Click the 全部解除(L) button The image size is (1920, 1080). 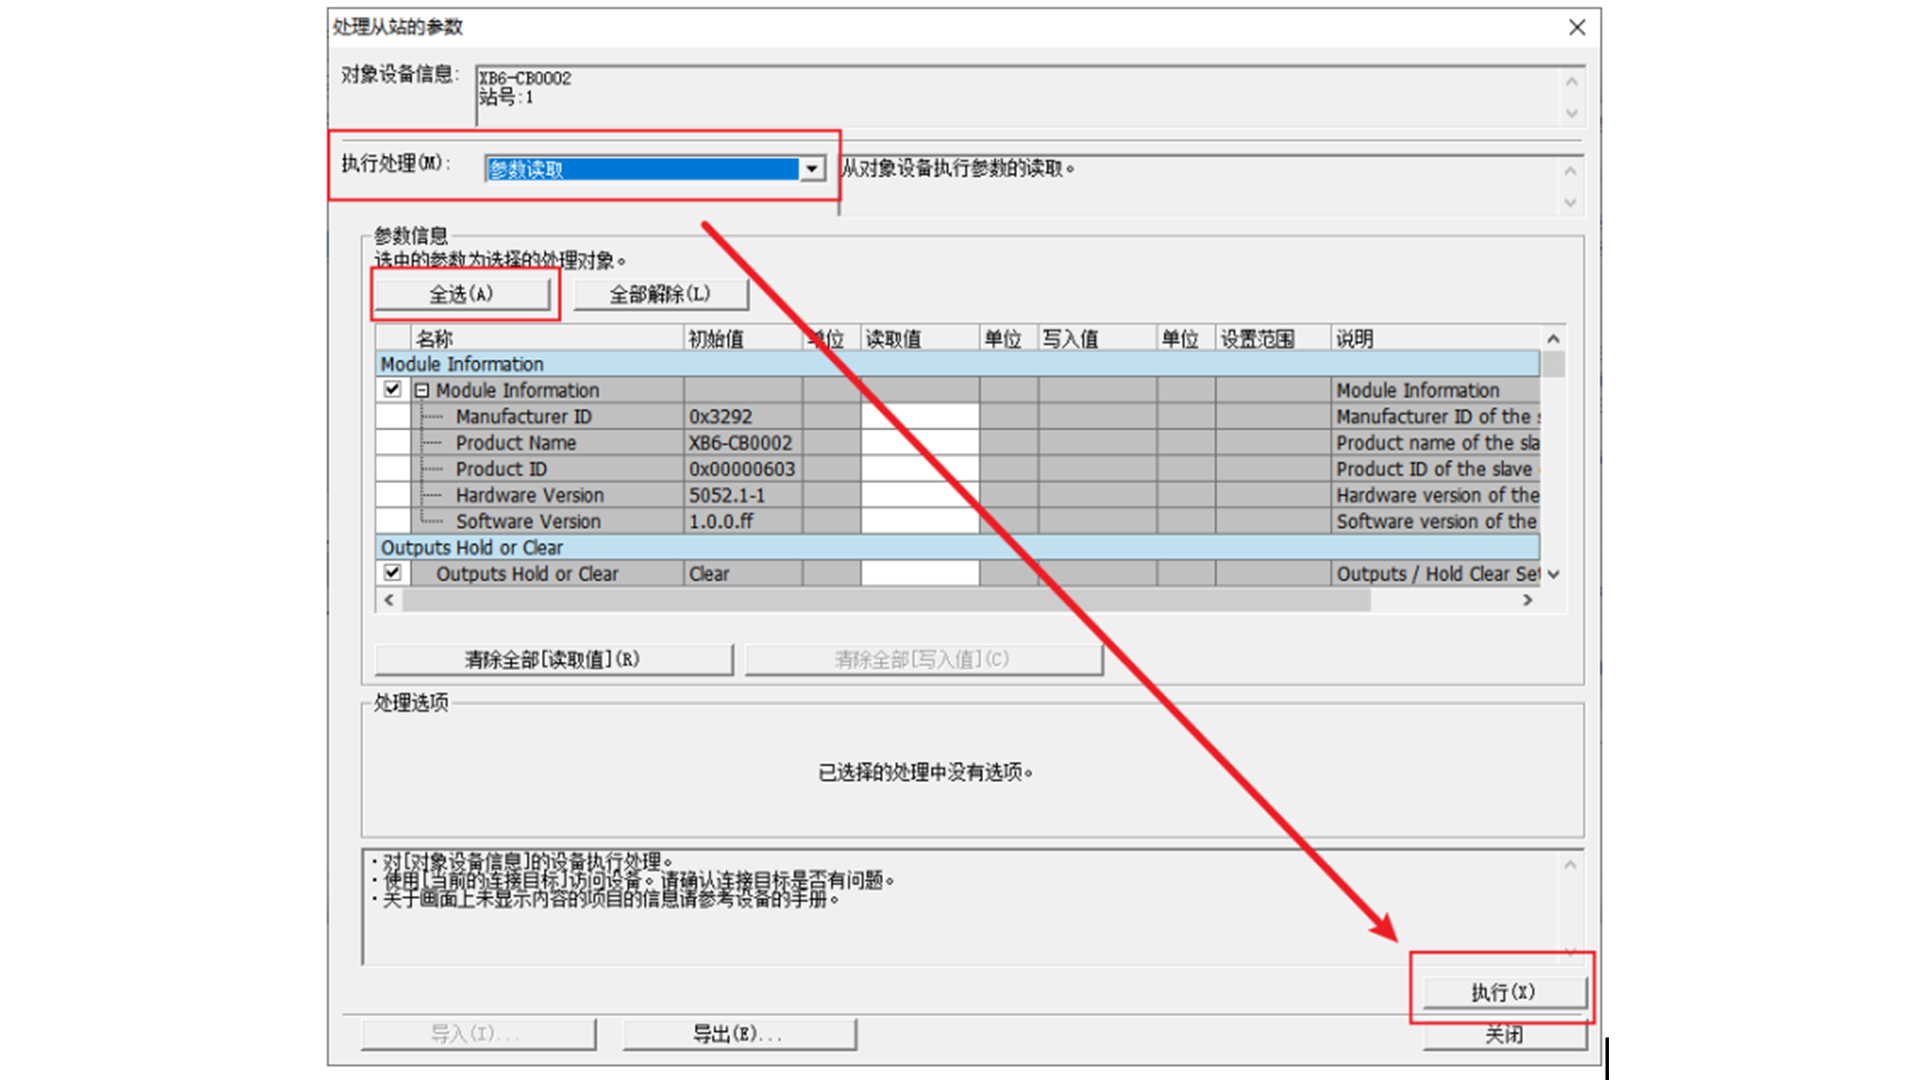click(x=660, y=294)
